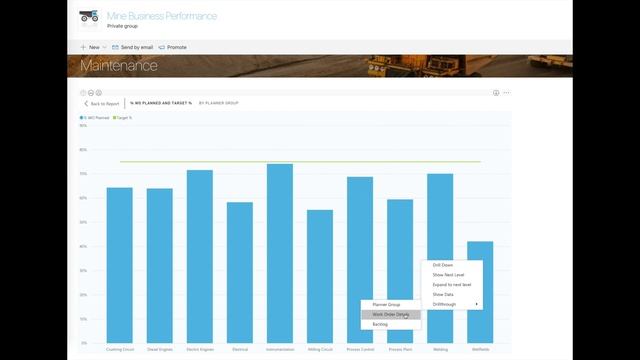The width and height of the screenshot is (640, 360).
Task: Click the Milling Circuit bar
Action: click(x=320, y=276)
